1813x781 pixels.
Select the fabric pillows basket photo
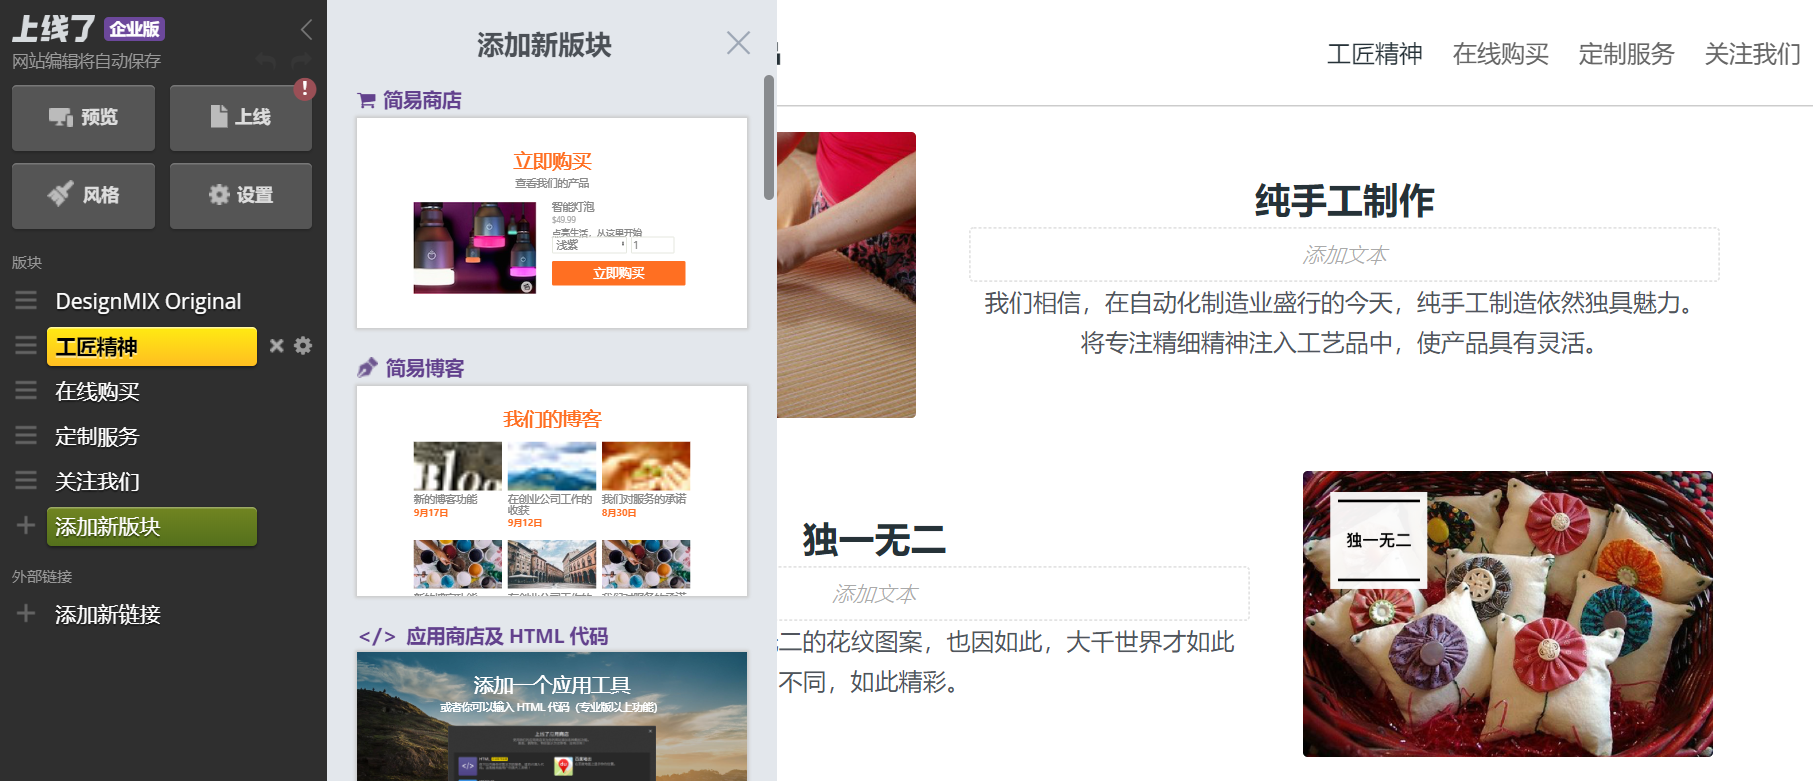pyautogui.click(x=1507, y=614)
